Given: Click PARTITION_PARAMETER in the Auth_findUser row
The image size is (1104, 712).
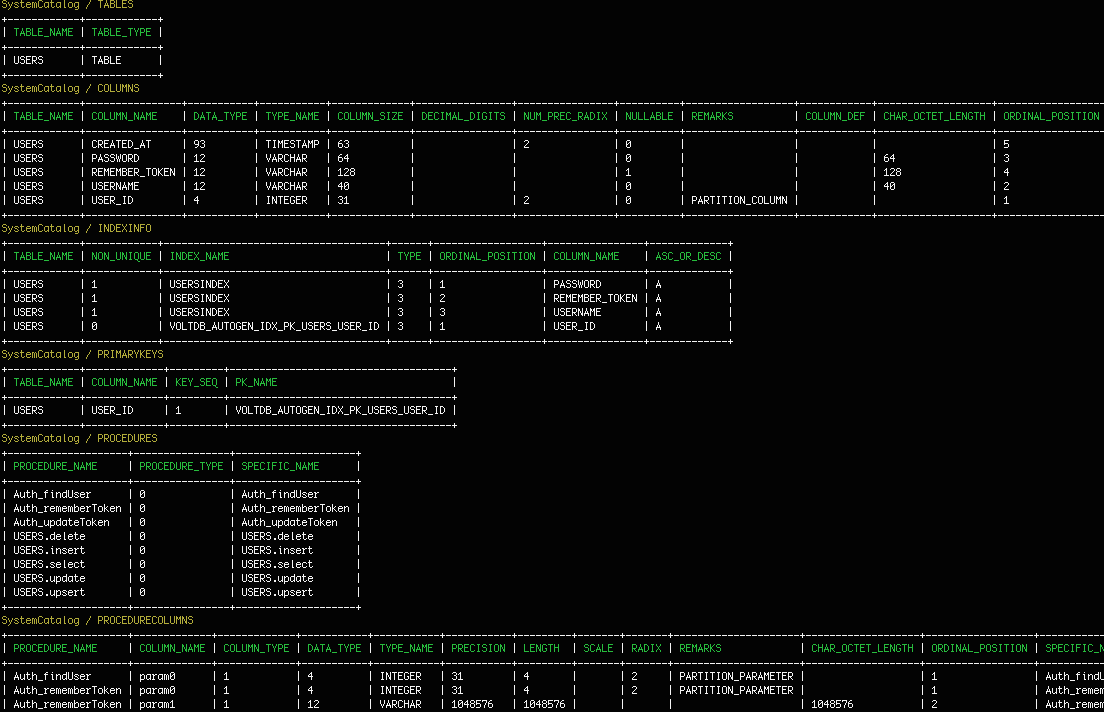Looking at the screenshot, I should pyautogui.click(x=736, y=677).
